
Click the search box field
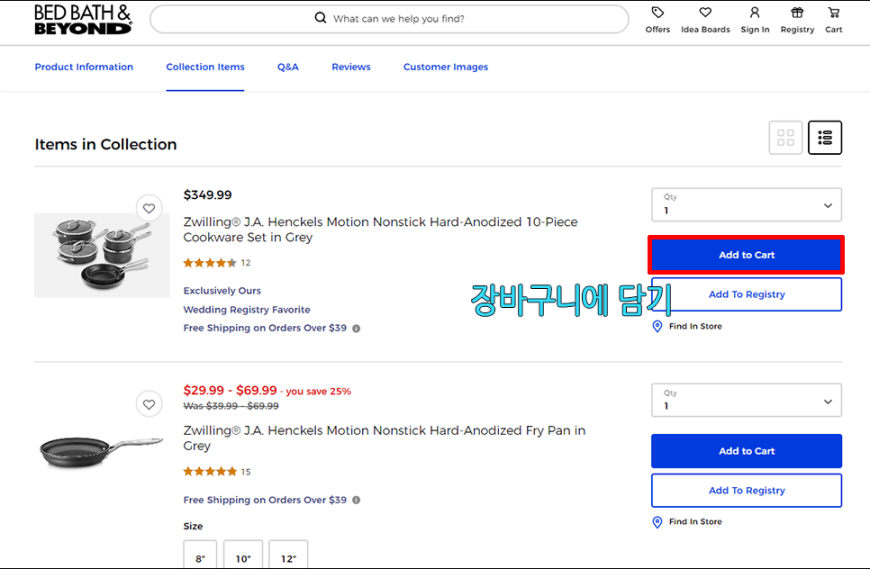pos(390,19)
